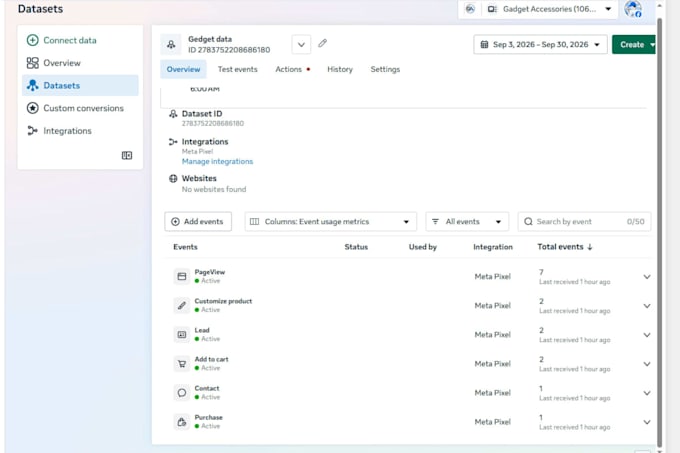Click the icon left of the account selector
680x453 pixels.
click(x=470, y=9)
